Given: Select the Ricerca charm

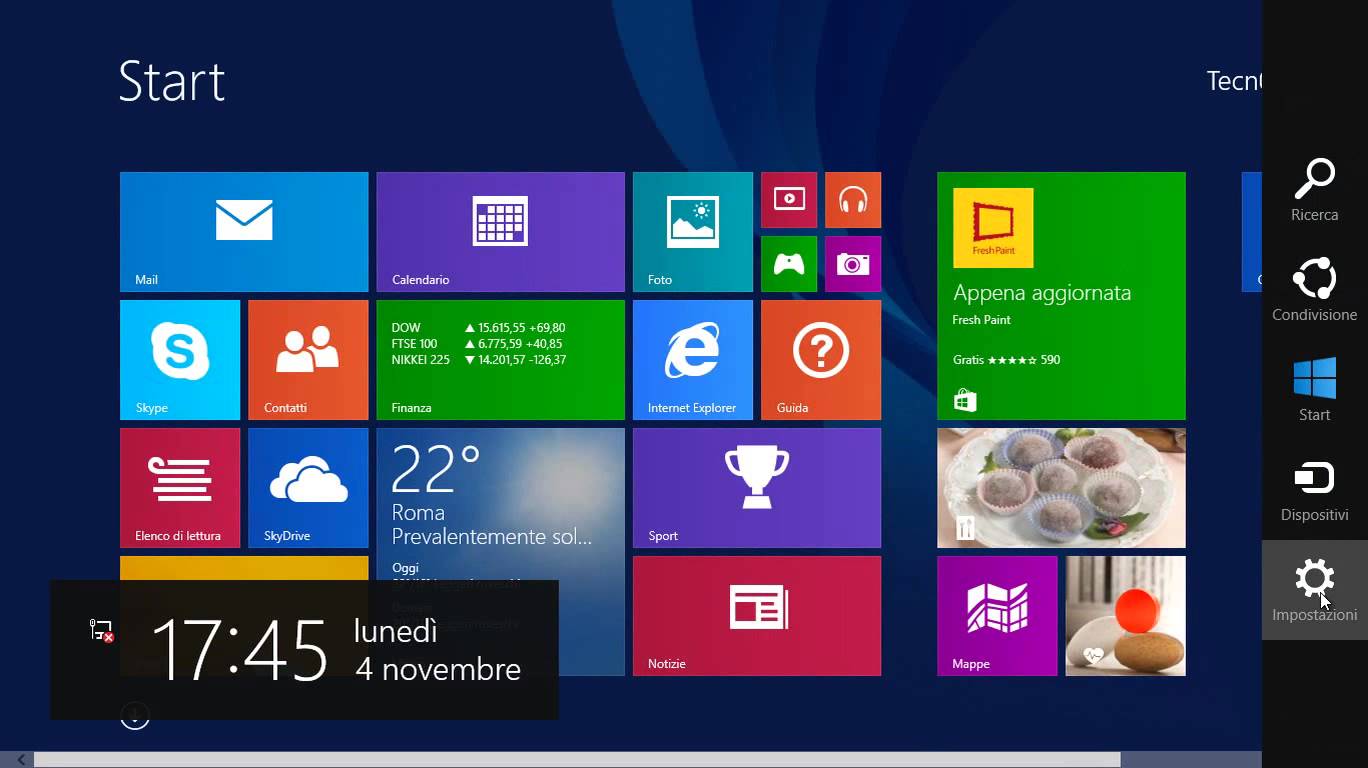Looking at the screenshot, I should [1314, 189].
